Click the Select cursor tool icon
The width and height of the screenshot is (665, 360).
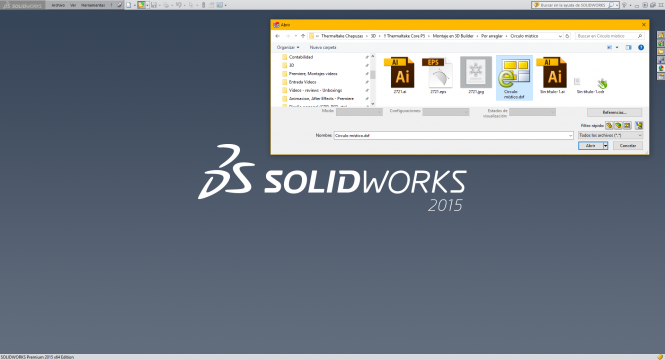coord(191,5)
